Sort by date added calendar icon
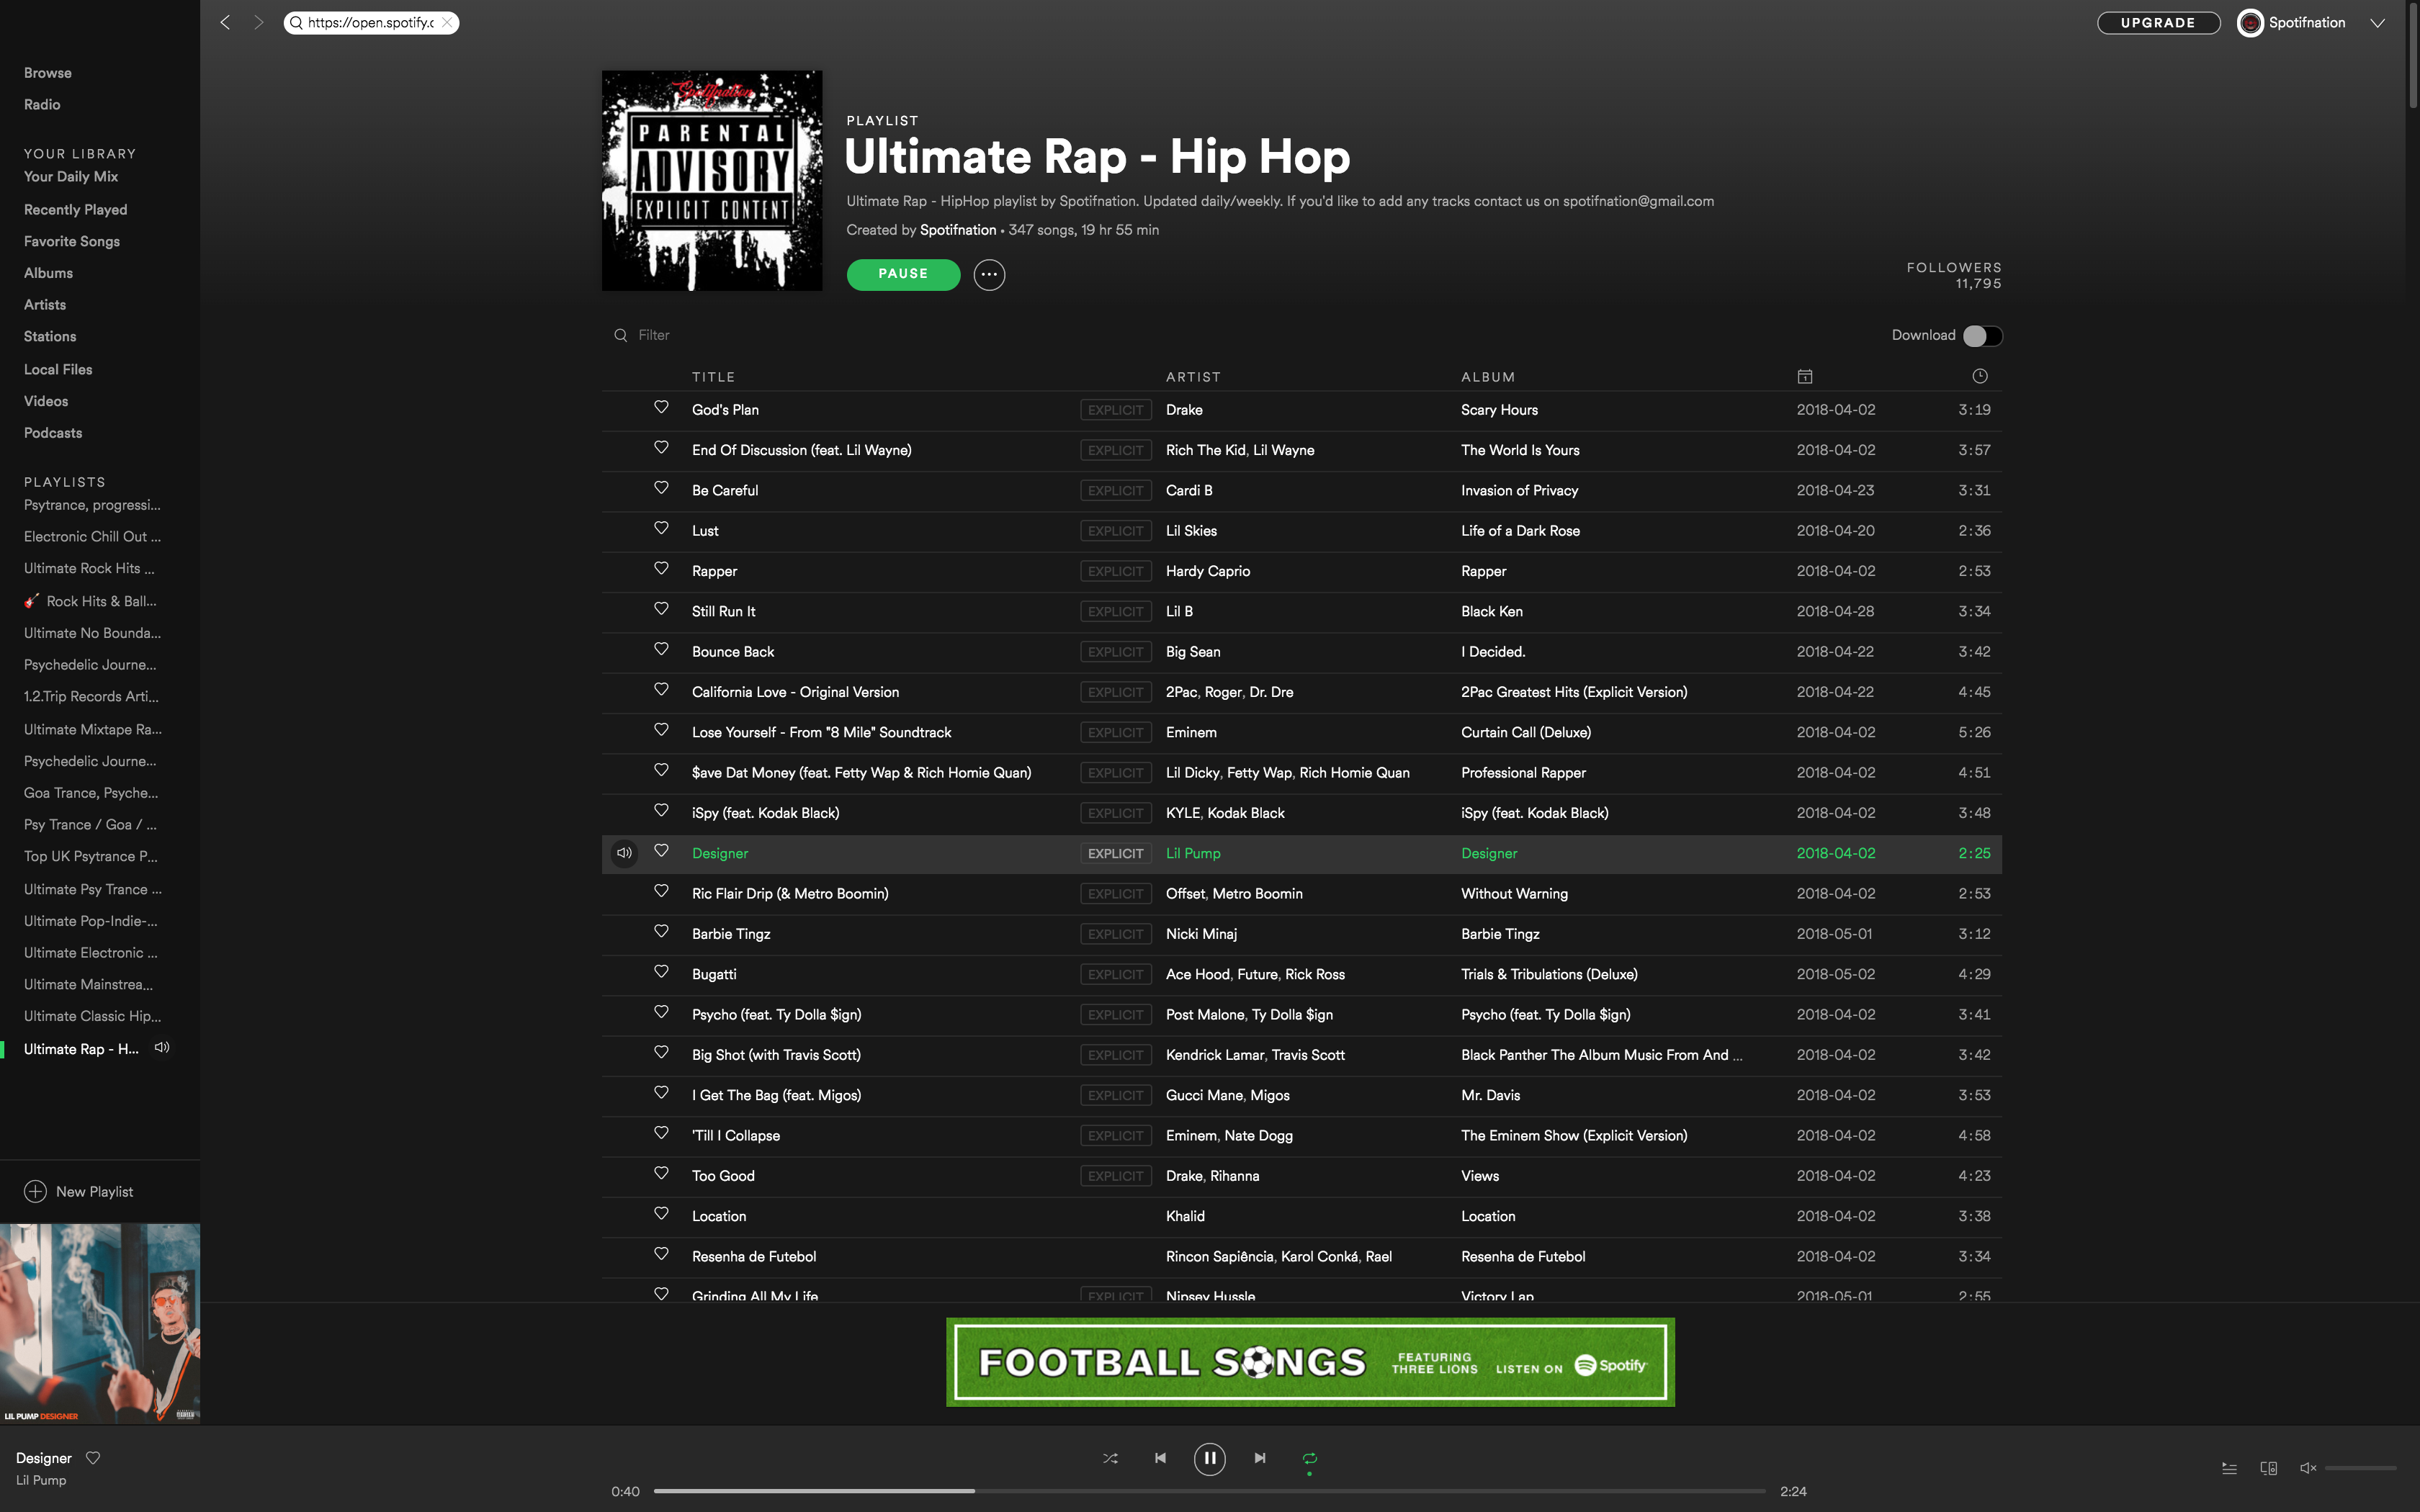The height and width of the screenshot is (1512, 2420). pyautogui.click(x=1804, y=376)
